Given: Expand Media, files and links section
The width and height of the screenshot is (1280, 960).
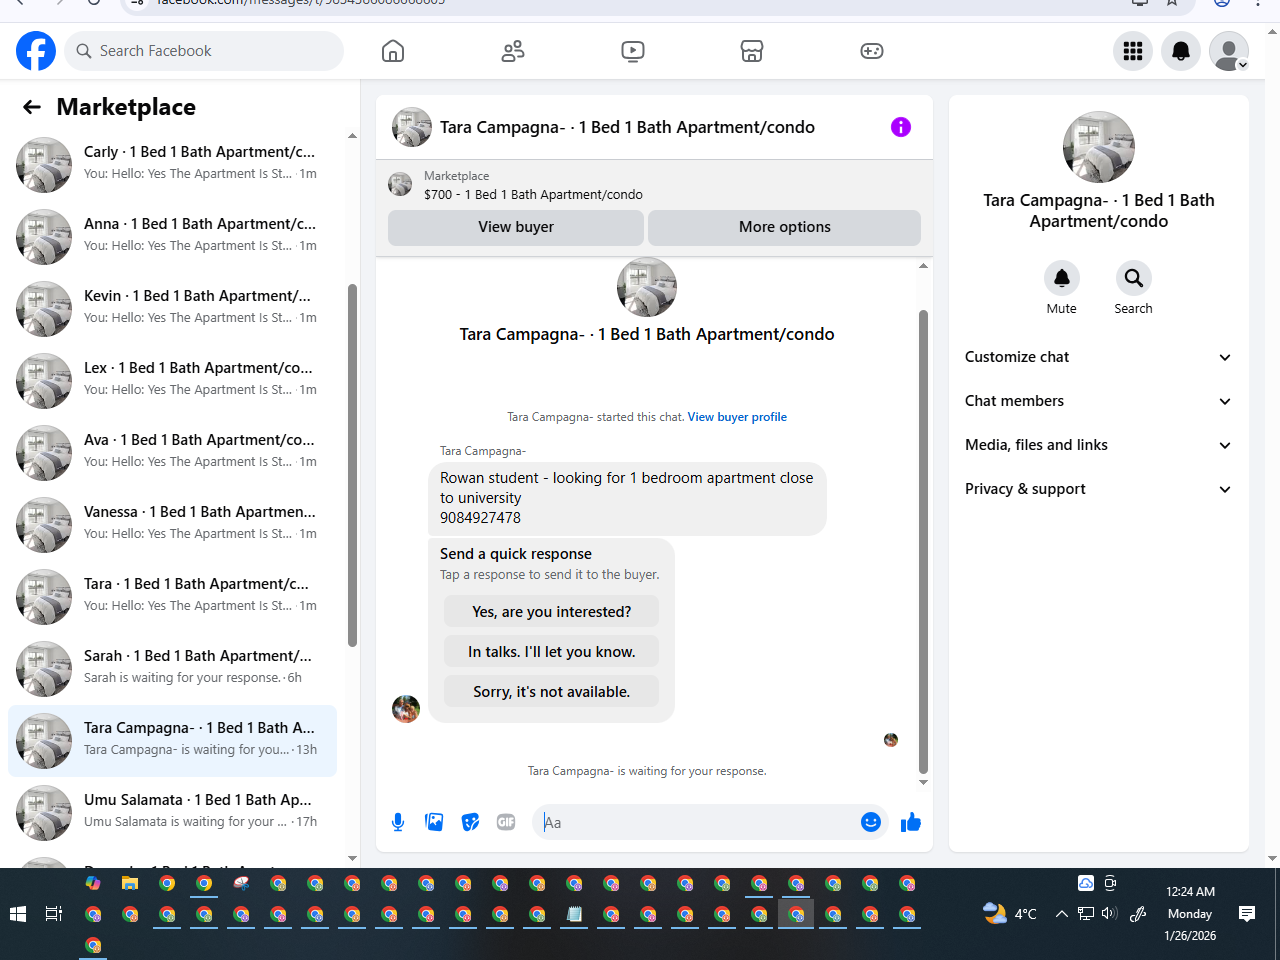Looking at the screenshot, I should 1099,445.
